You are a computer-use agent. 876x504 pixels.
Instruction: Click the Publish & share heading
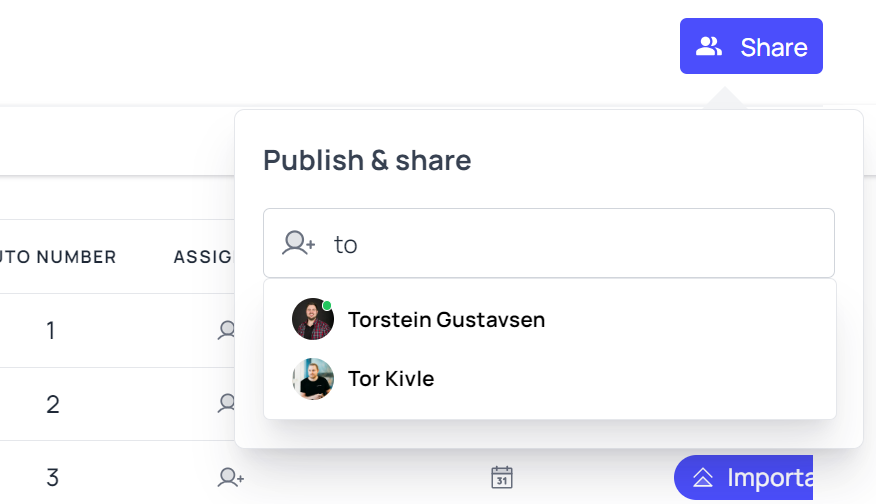[x=367, y=160]
